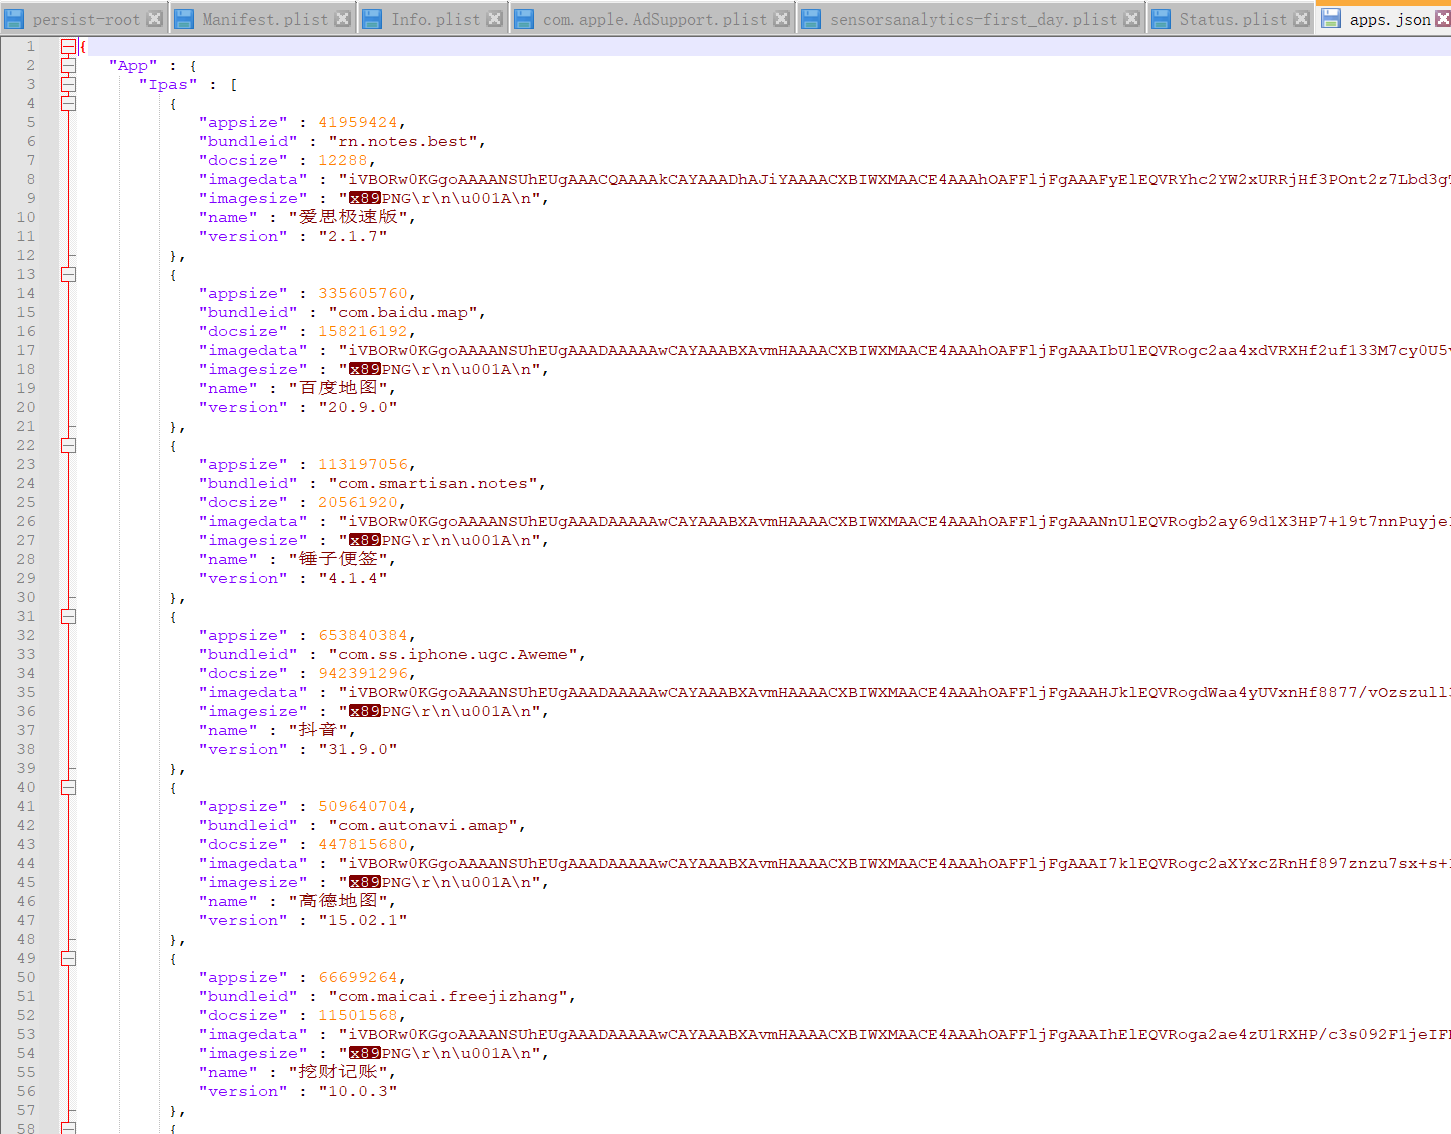Click the docsize value 11501568
This screenshot has width=1451, height=1134.
(x=358, y=1015)
